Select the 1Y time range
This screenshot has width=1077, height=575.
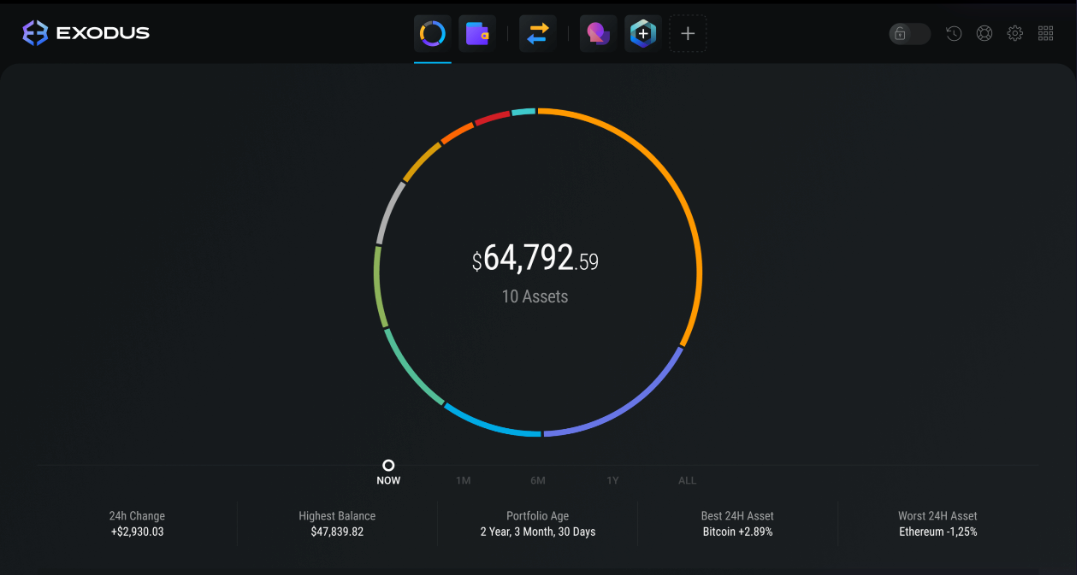(x=613, y=480)
